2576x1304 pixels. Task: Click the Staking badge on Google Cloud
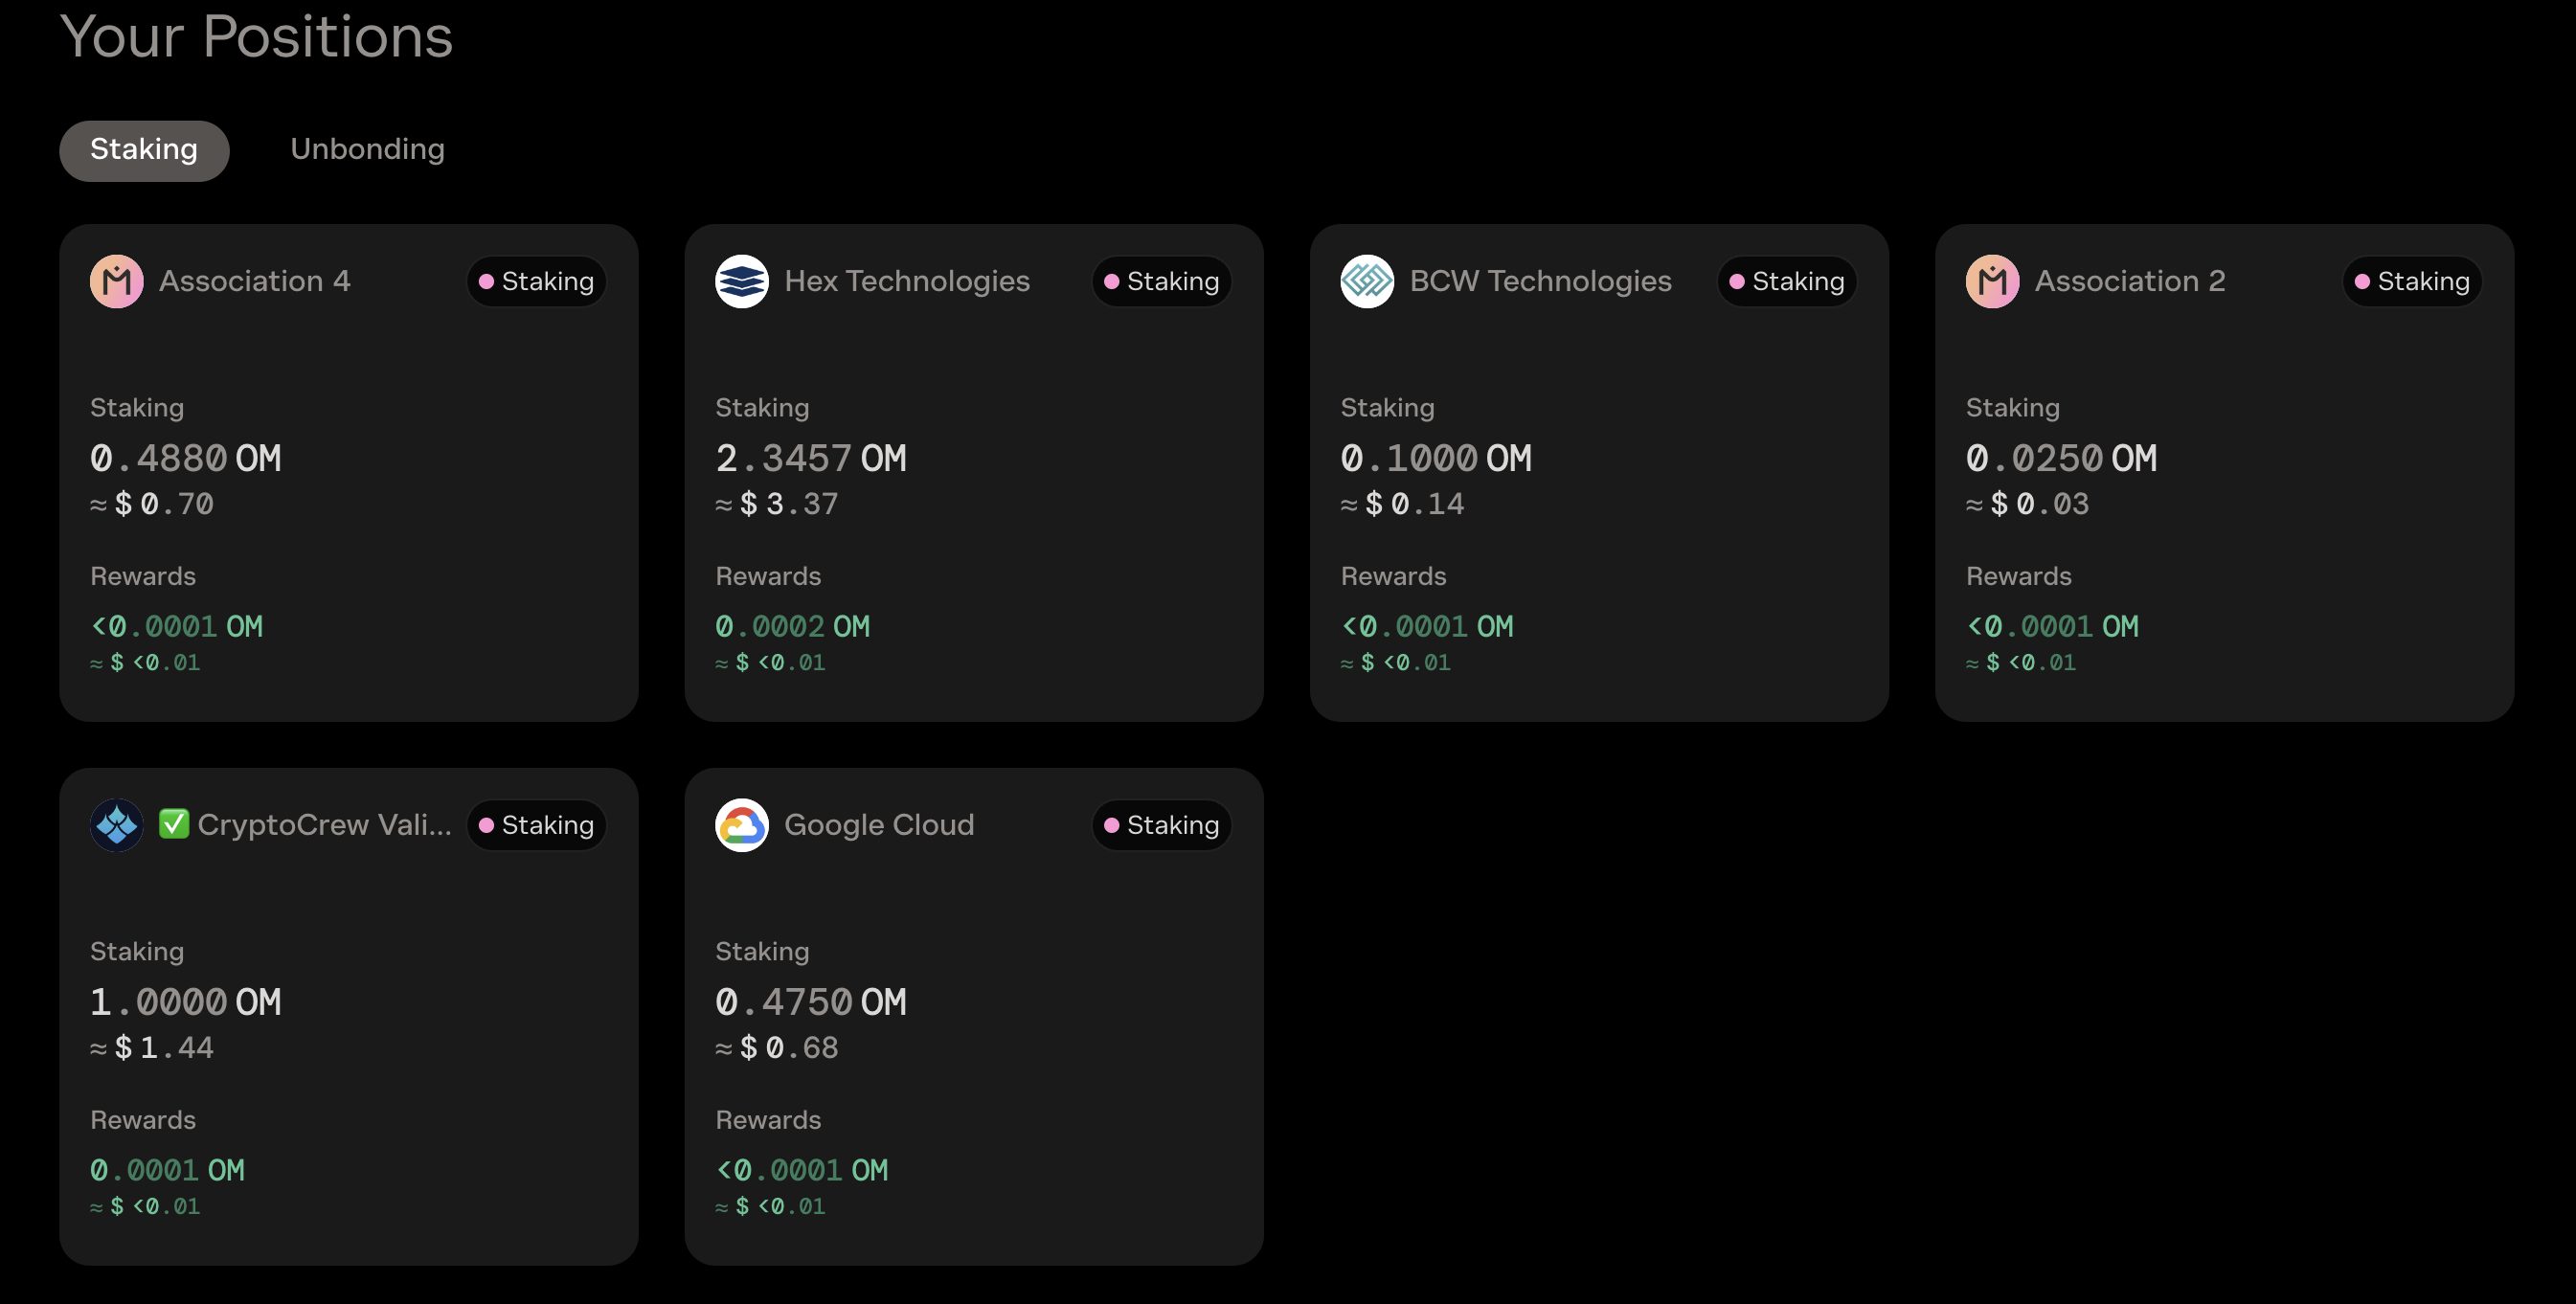click(x=1162, y=826)
